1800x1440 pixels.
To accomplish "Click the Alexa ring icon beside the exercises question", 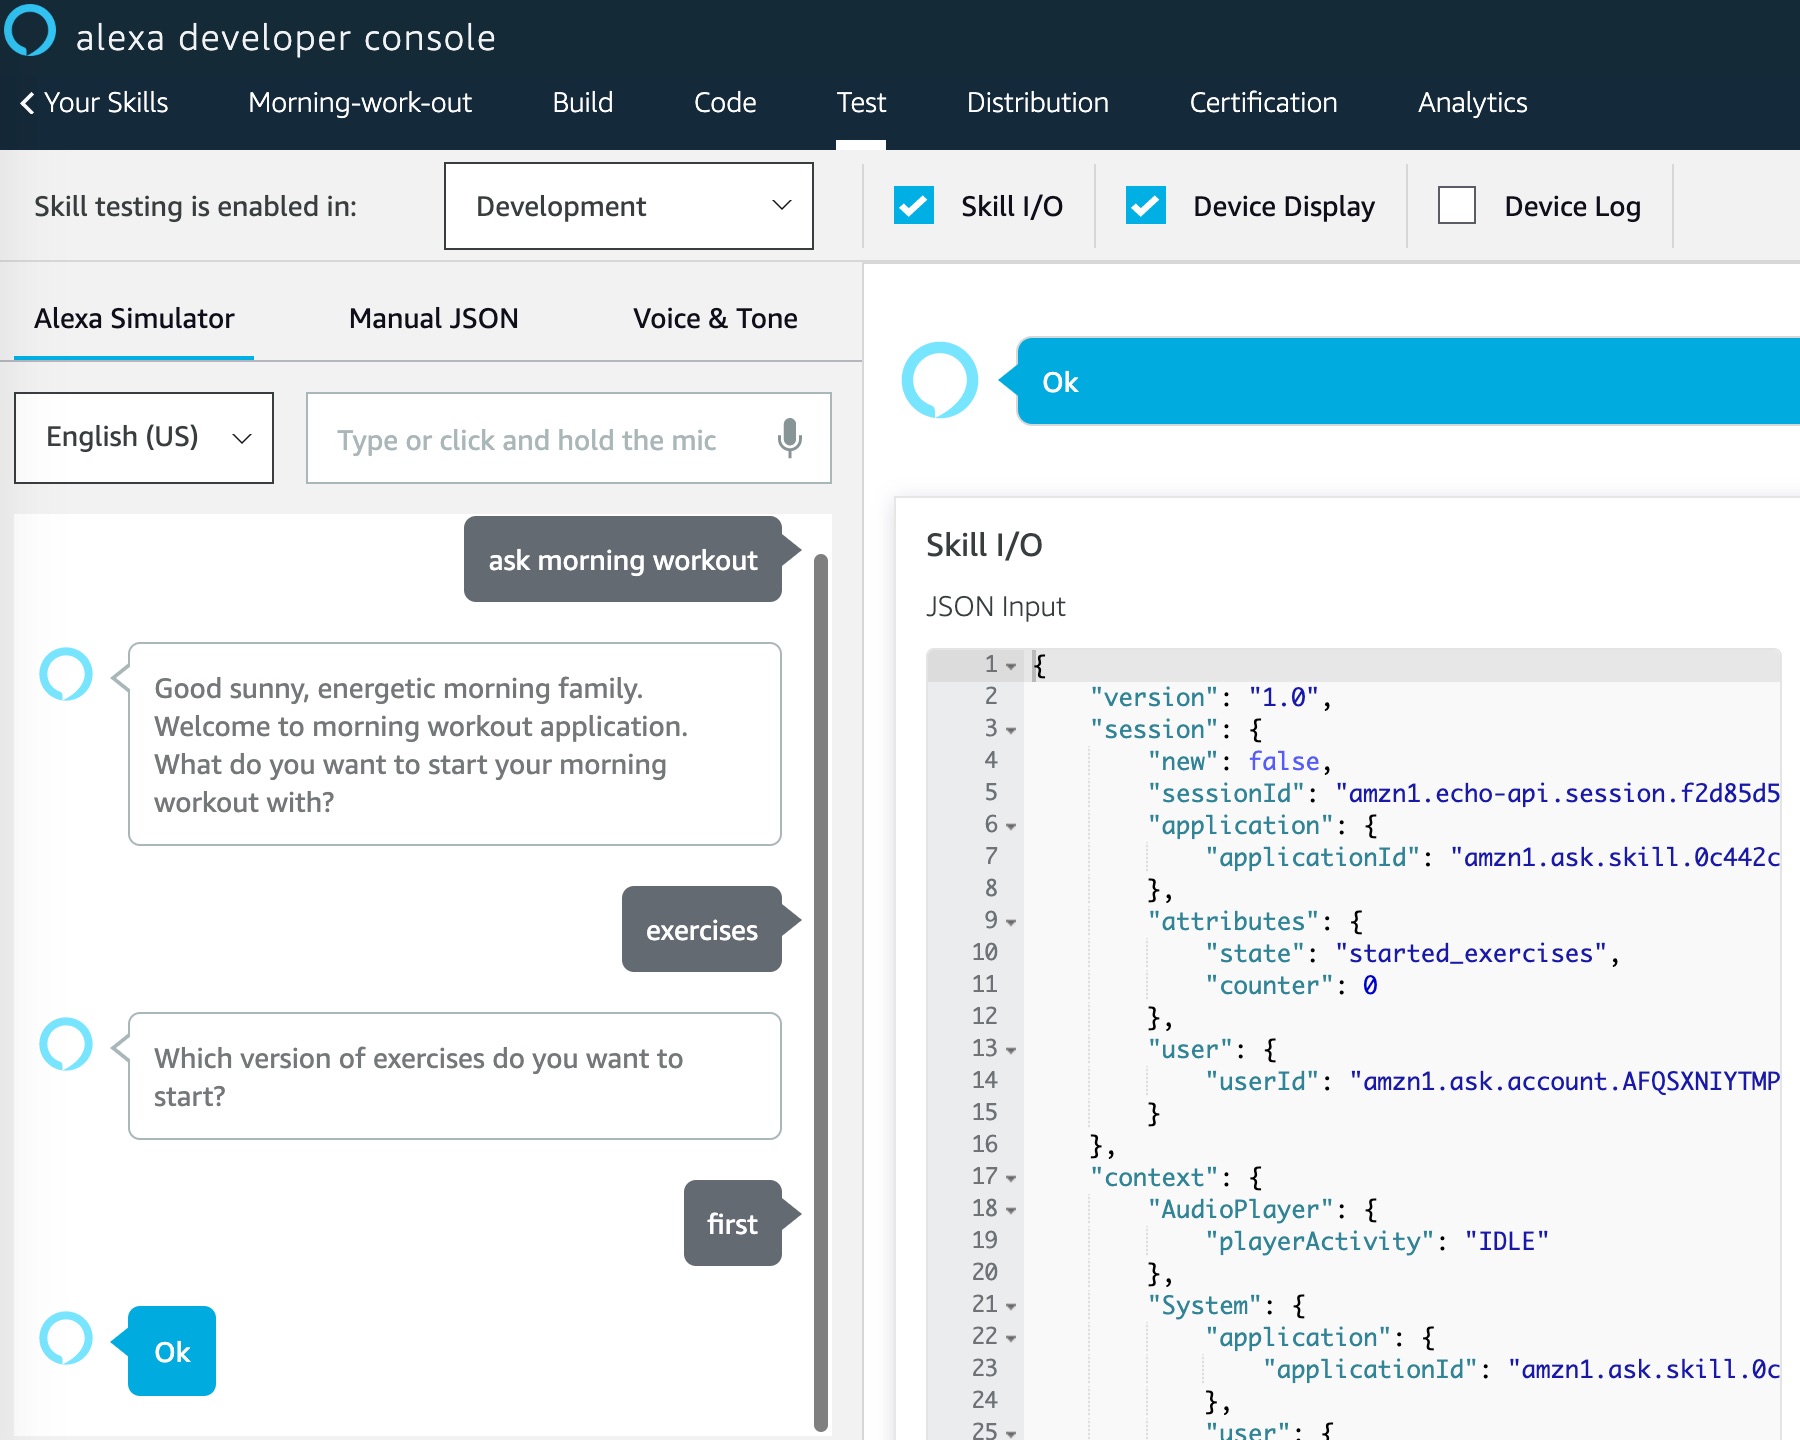I will 66,1045.
